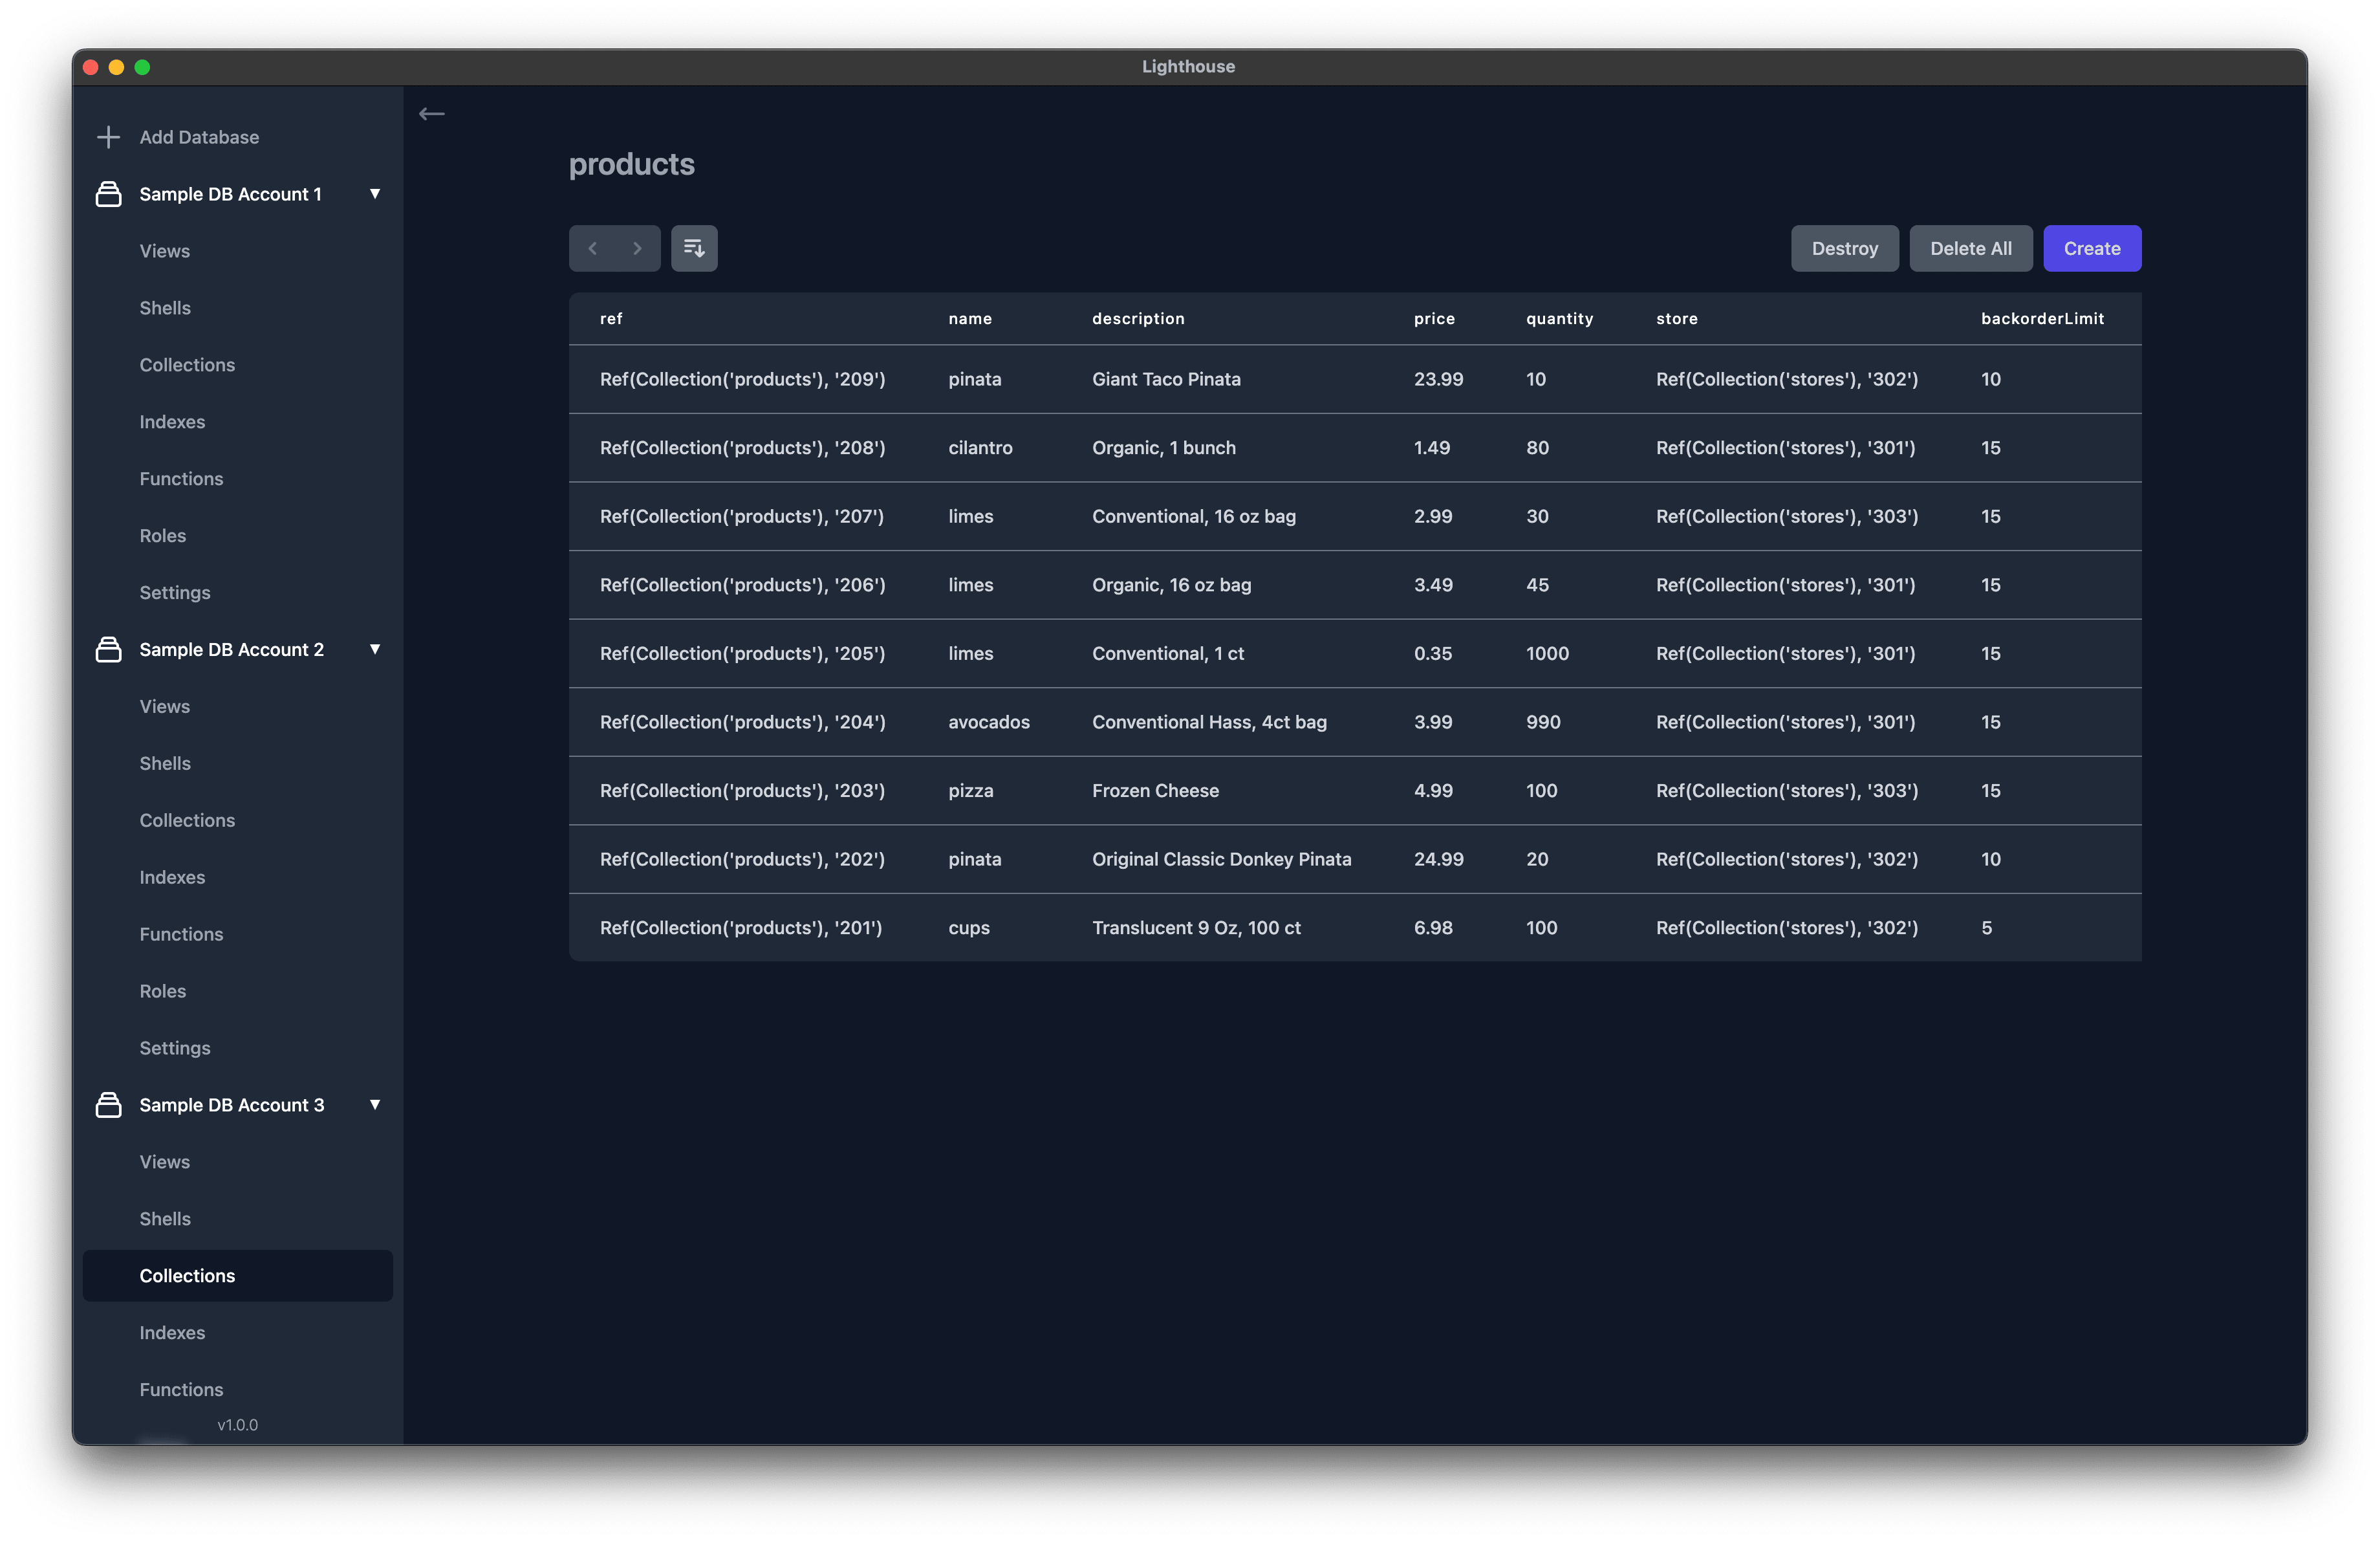Click the plus icon beside Add Database

108,137
